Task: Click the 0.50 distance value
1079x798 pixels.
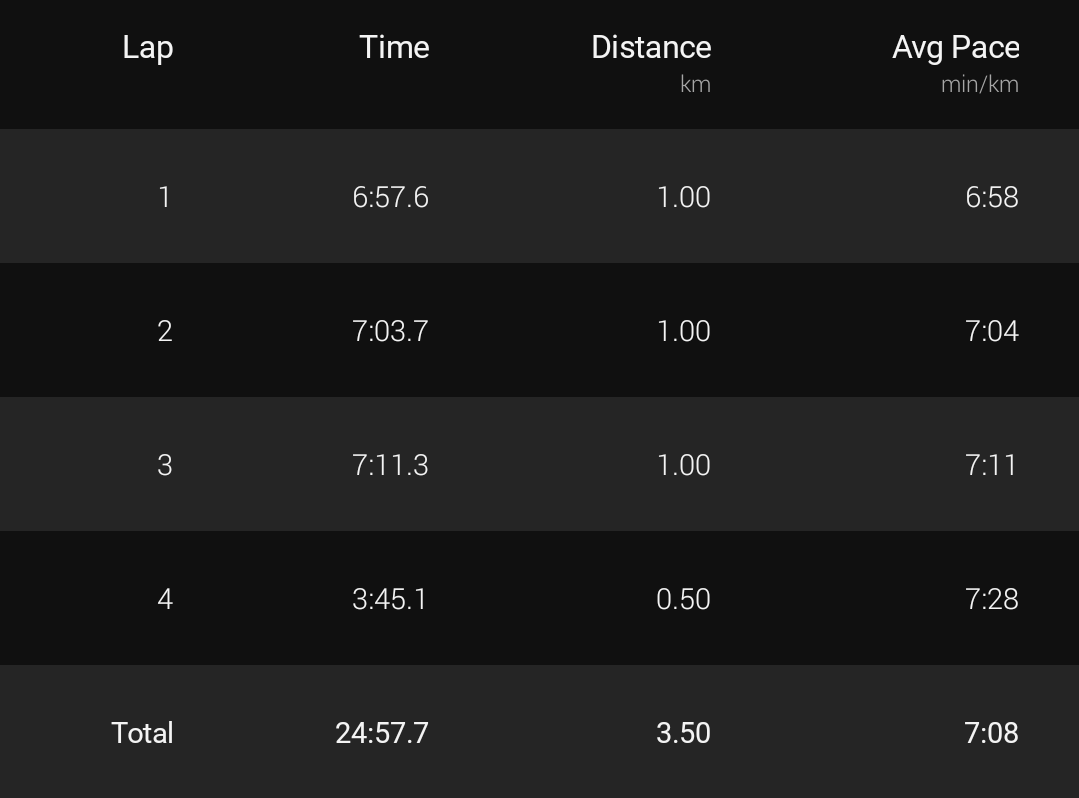Action: click(x=683, y=599)
